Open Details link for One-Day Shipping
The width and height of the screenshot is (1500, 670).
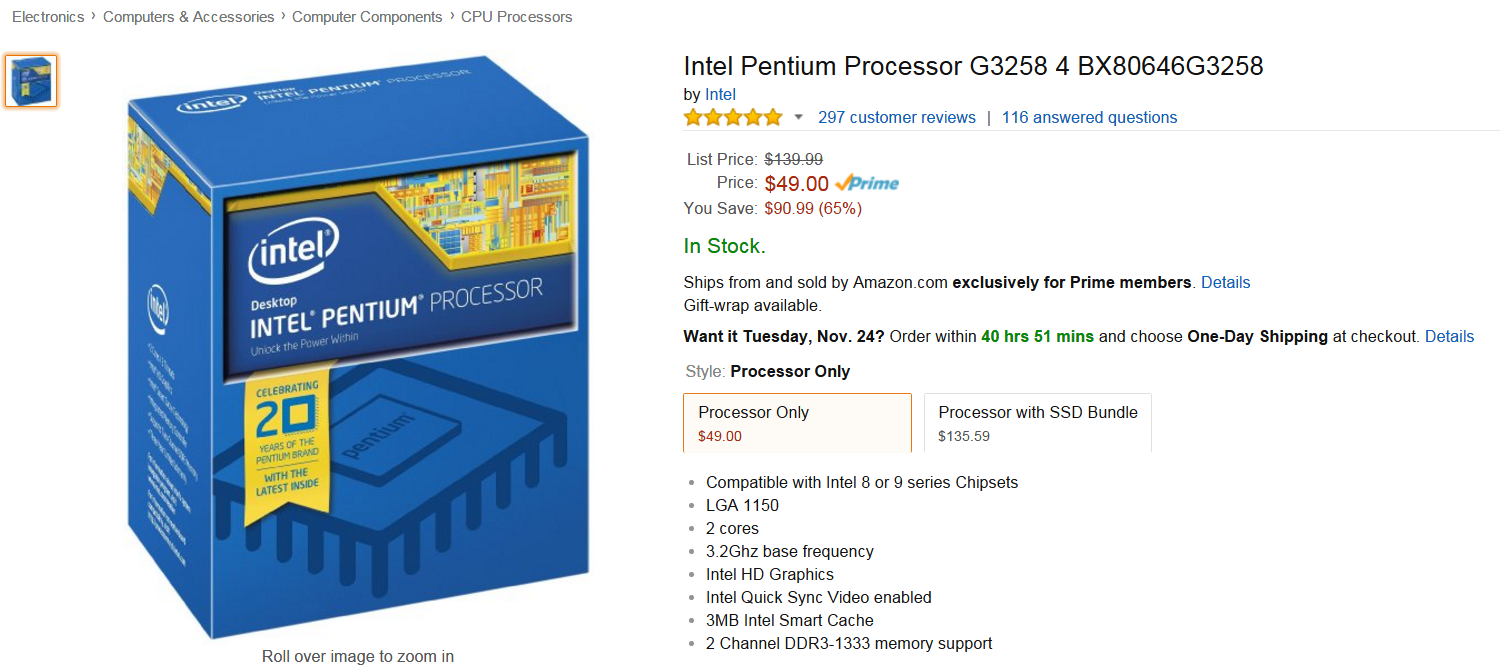1449,336
